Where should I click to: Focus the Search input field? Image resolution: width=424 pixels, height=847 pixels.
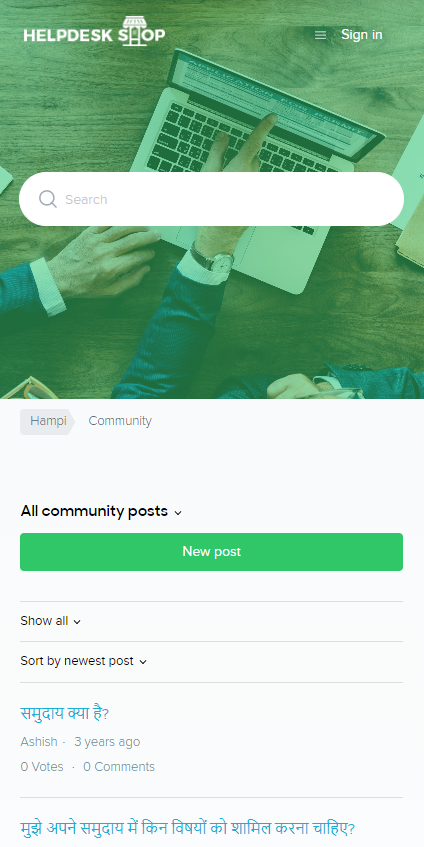tap(211, 199)
